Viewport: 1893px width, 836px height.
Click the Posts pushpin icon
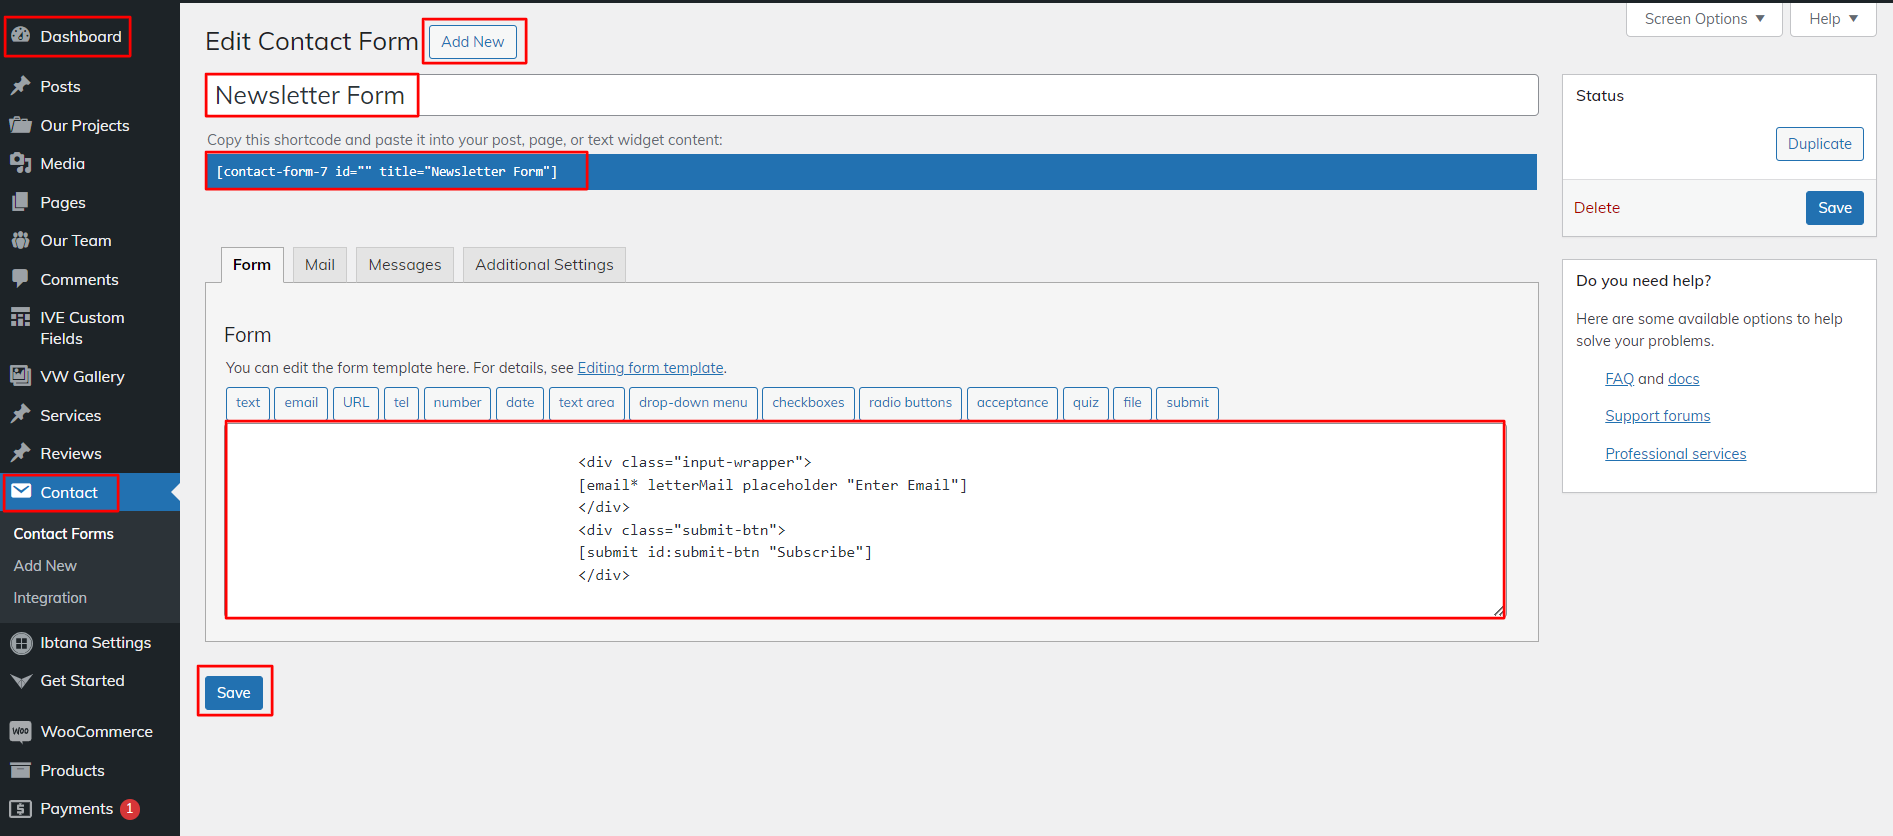(20, 86)
